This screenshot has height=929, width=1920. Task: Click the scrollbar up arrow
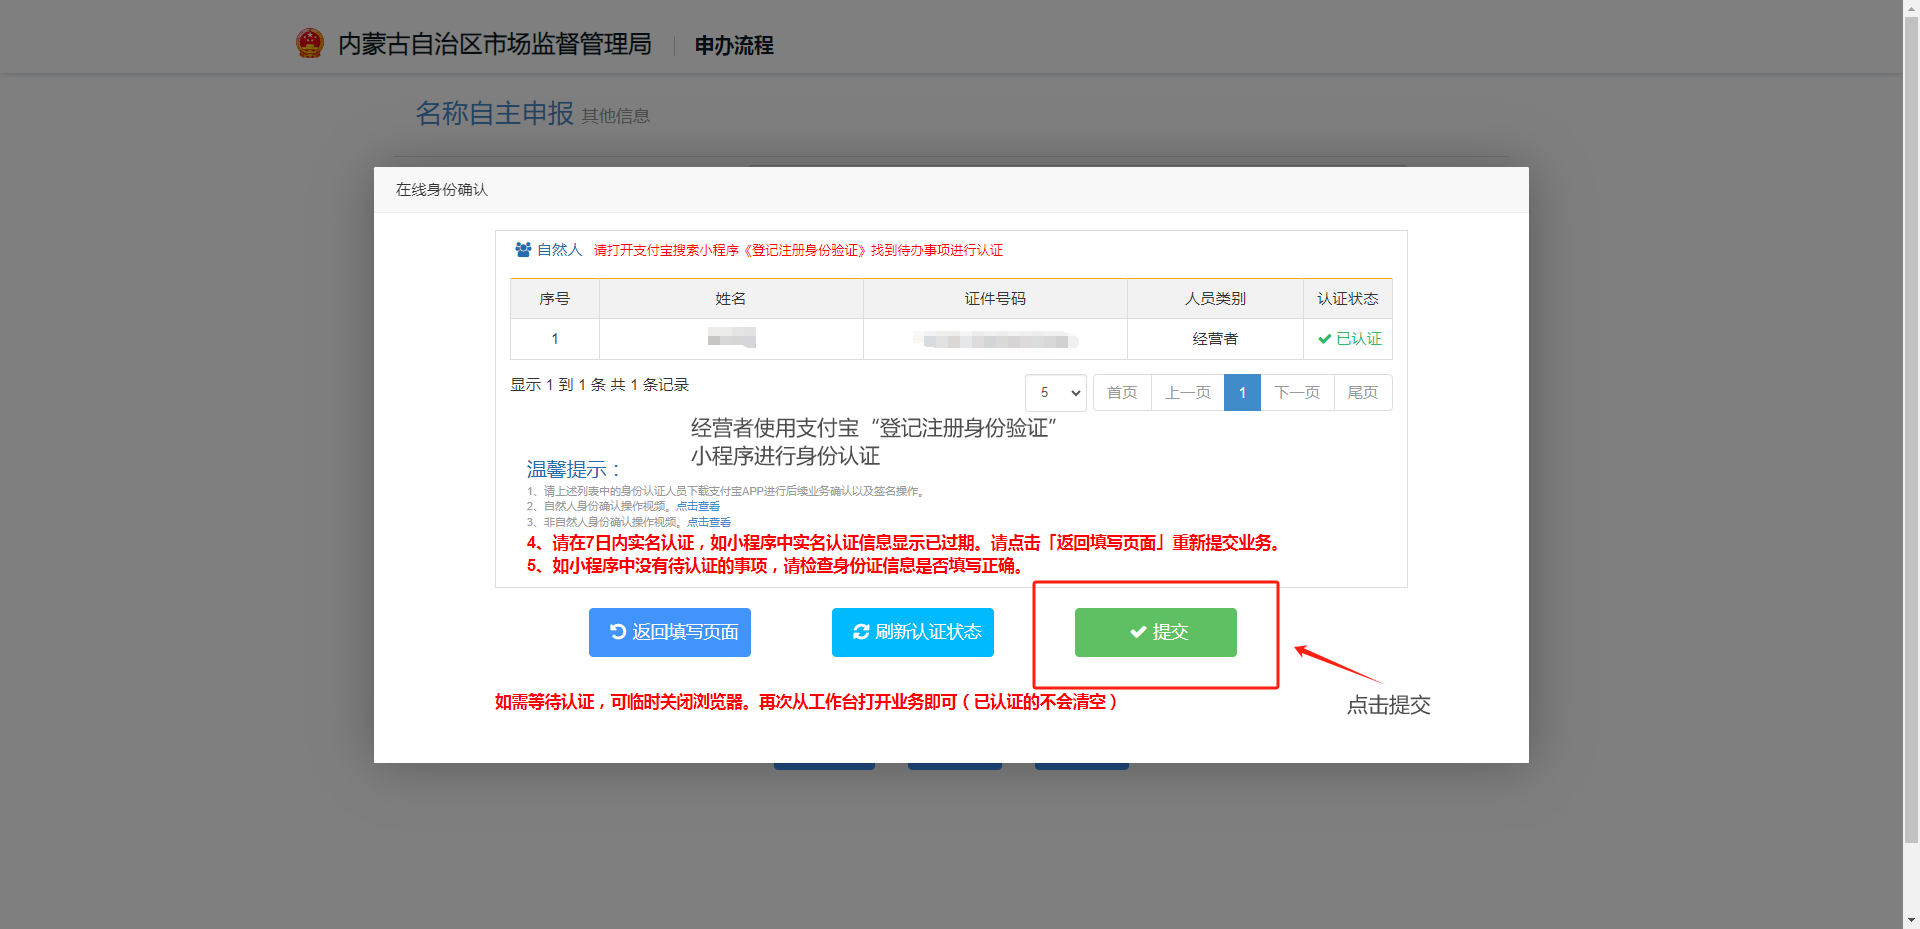pyautogui.click(x=1911, y=8)
